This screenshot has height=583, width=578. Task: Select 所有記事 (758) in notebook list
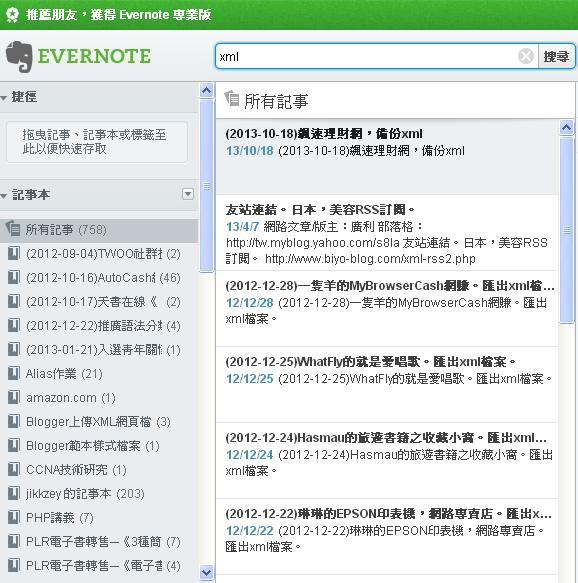pos(99,230)
